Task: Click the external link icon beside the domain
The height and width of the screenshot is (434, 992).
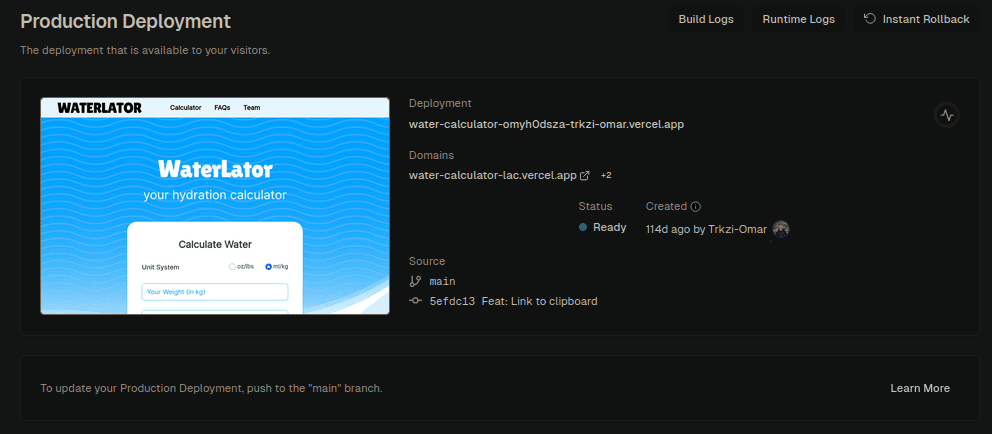Action: point(585,175)
